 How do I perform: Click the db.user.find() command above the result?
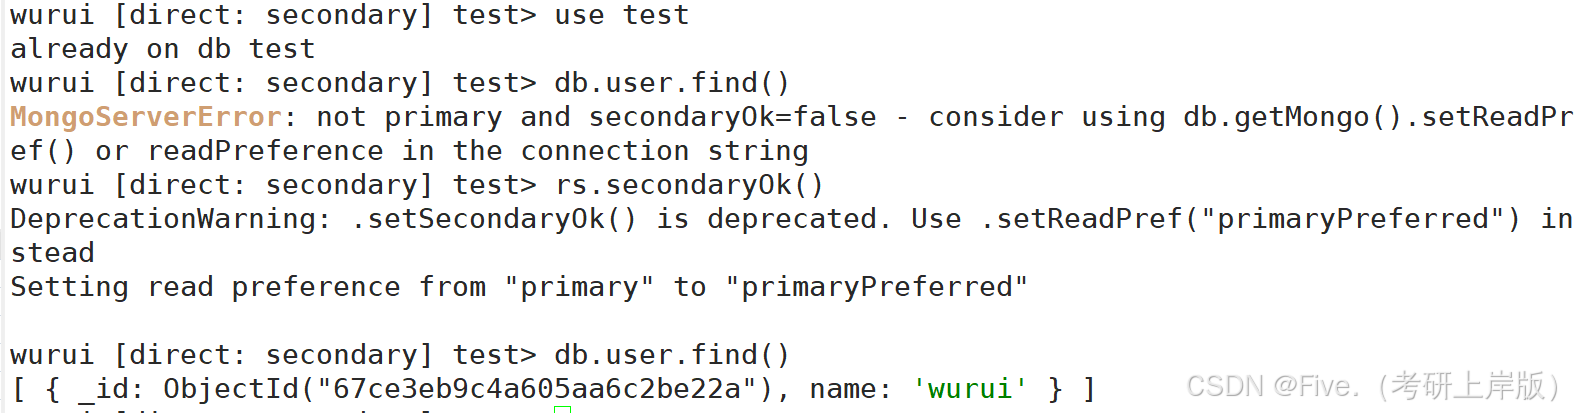pyautogui.click(x=671, y=355)
